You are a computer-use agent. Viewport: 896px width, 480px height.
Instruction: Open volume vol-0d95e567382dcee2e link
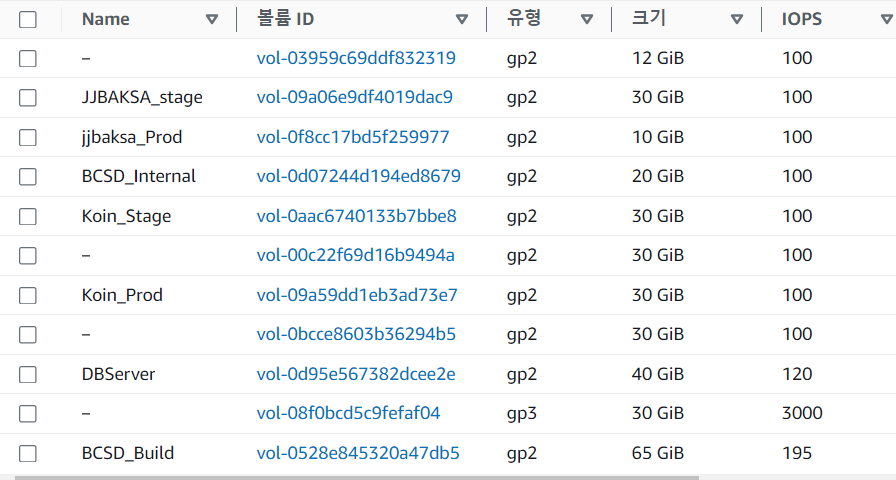356,374
